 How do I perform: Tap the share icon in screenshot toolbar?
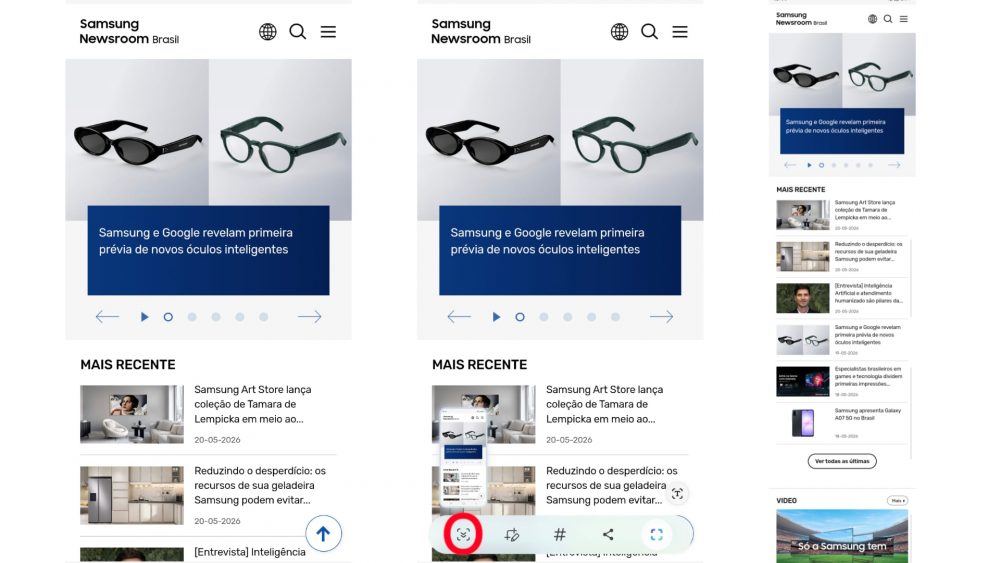pos(608,534)
